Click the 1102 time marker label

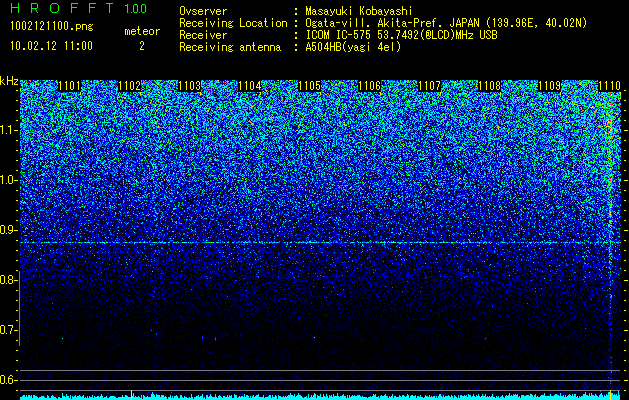point(130,86)
